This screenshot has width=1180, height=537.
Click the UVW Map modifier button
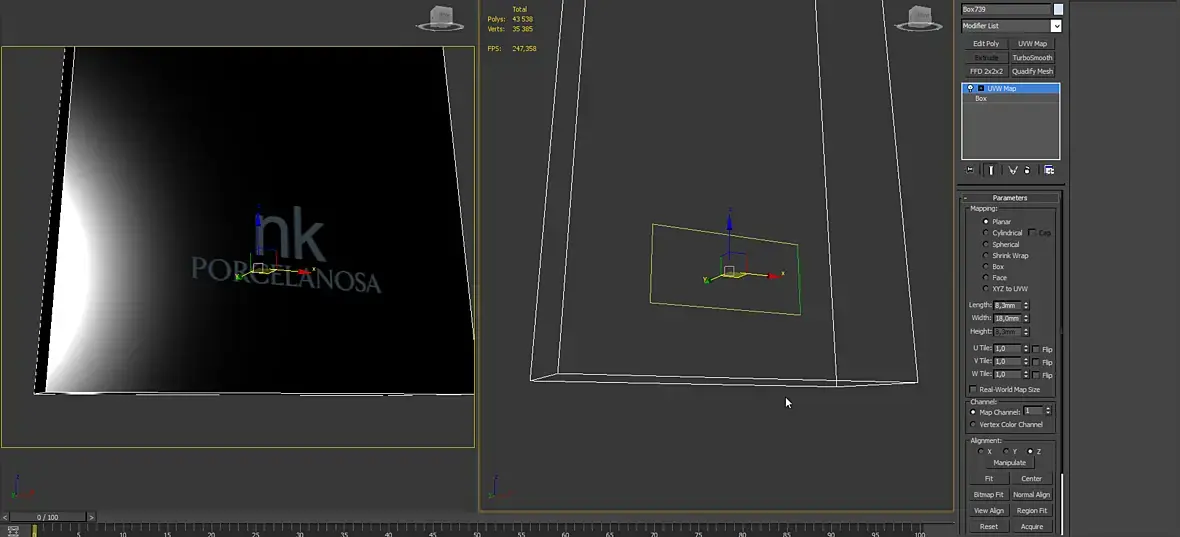point(1032,44)
